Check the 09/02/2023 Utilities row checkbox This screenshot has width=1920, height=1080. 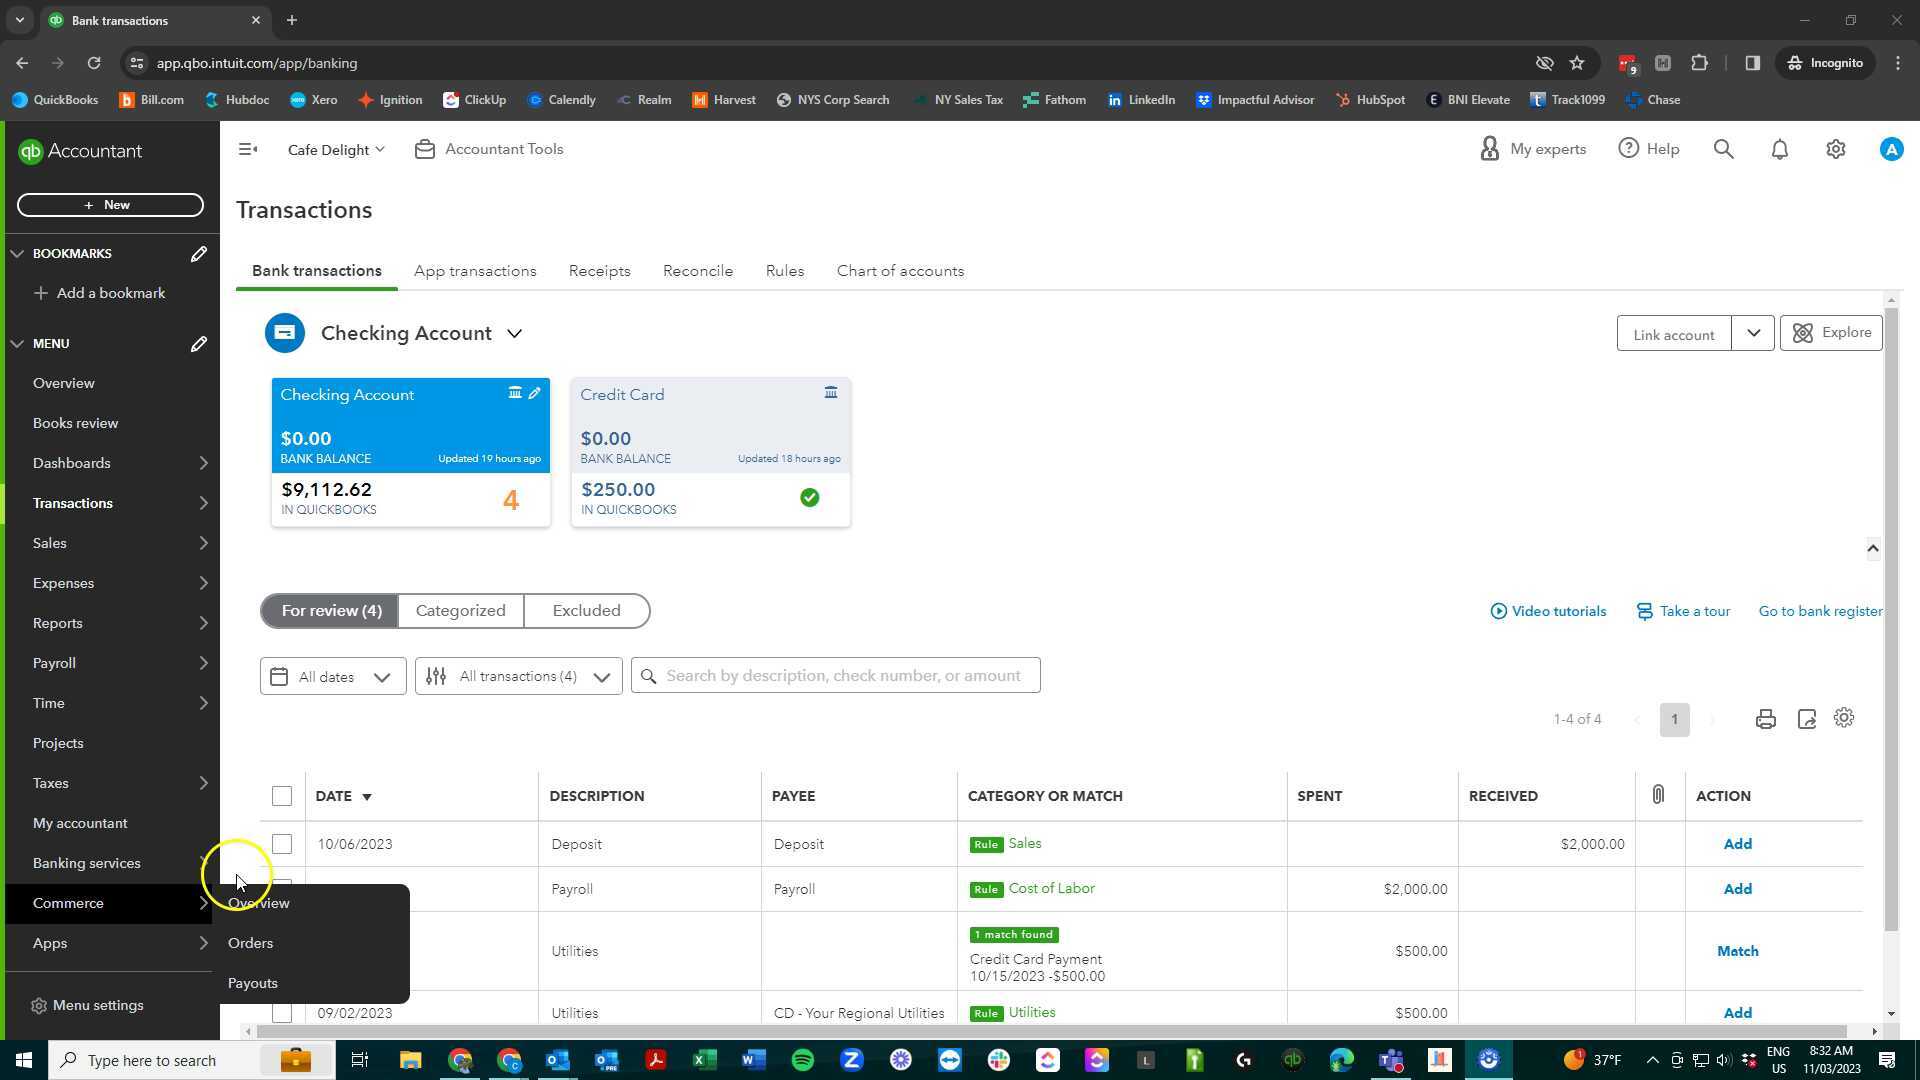click(282, 1013)
